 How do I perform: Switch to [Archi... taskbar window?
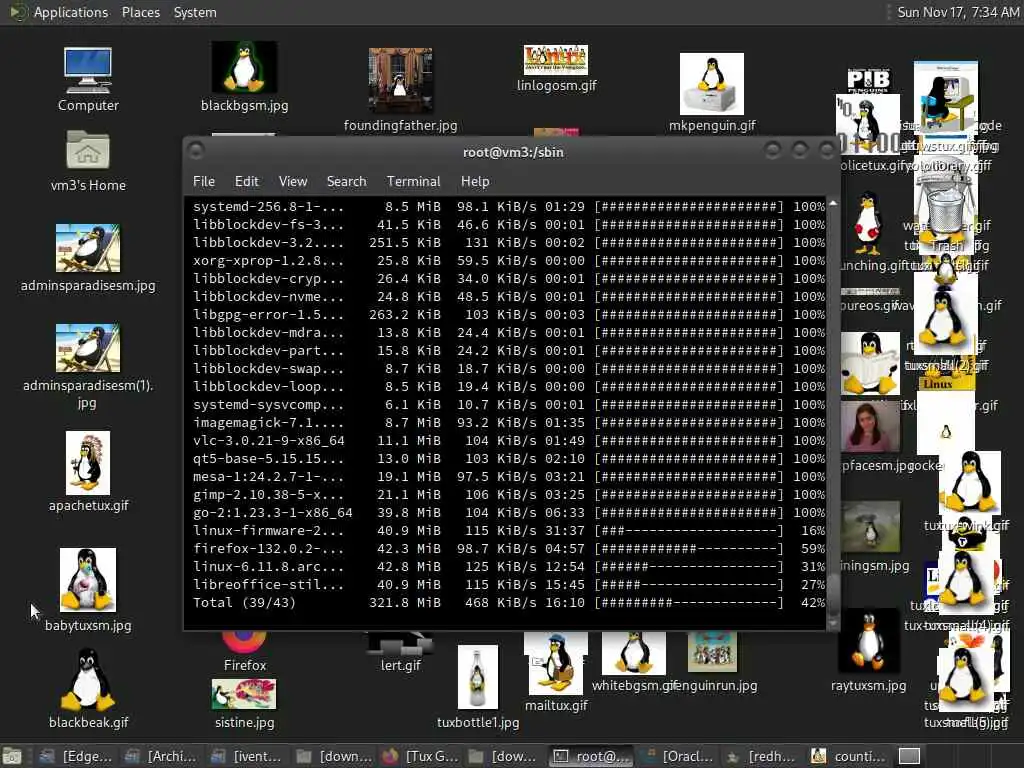coord(161,756)
